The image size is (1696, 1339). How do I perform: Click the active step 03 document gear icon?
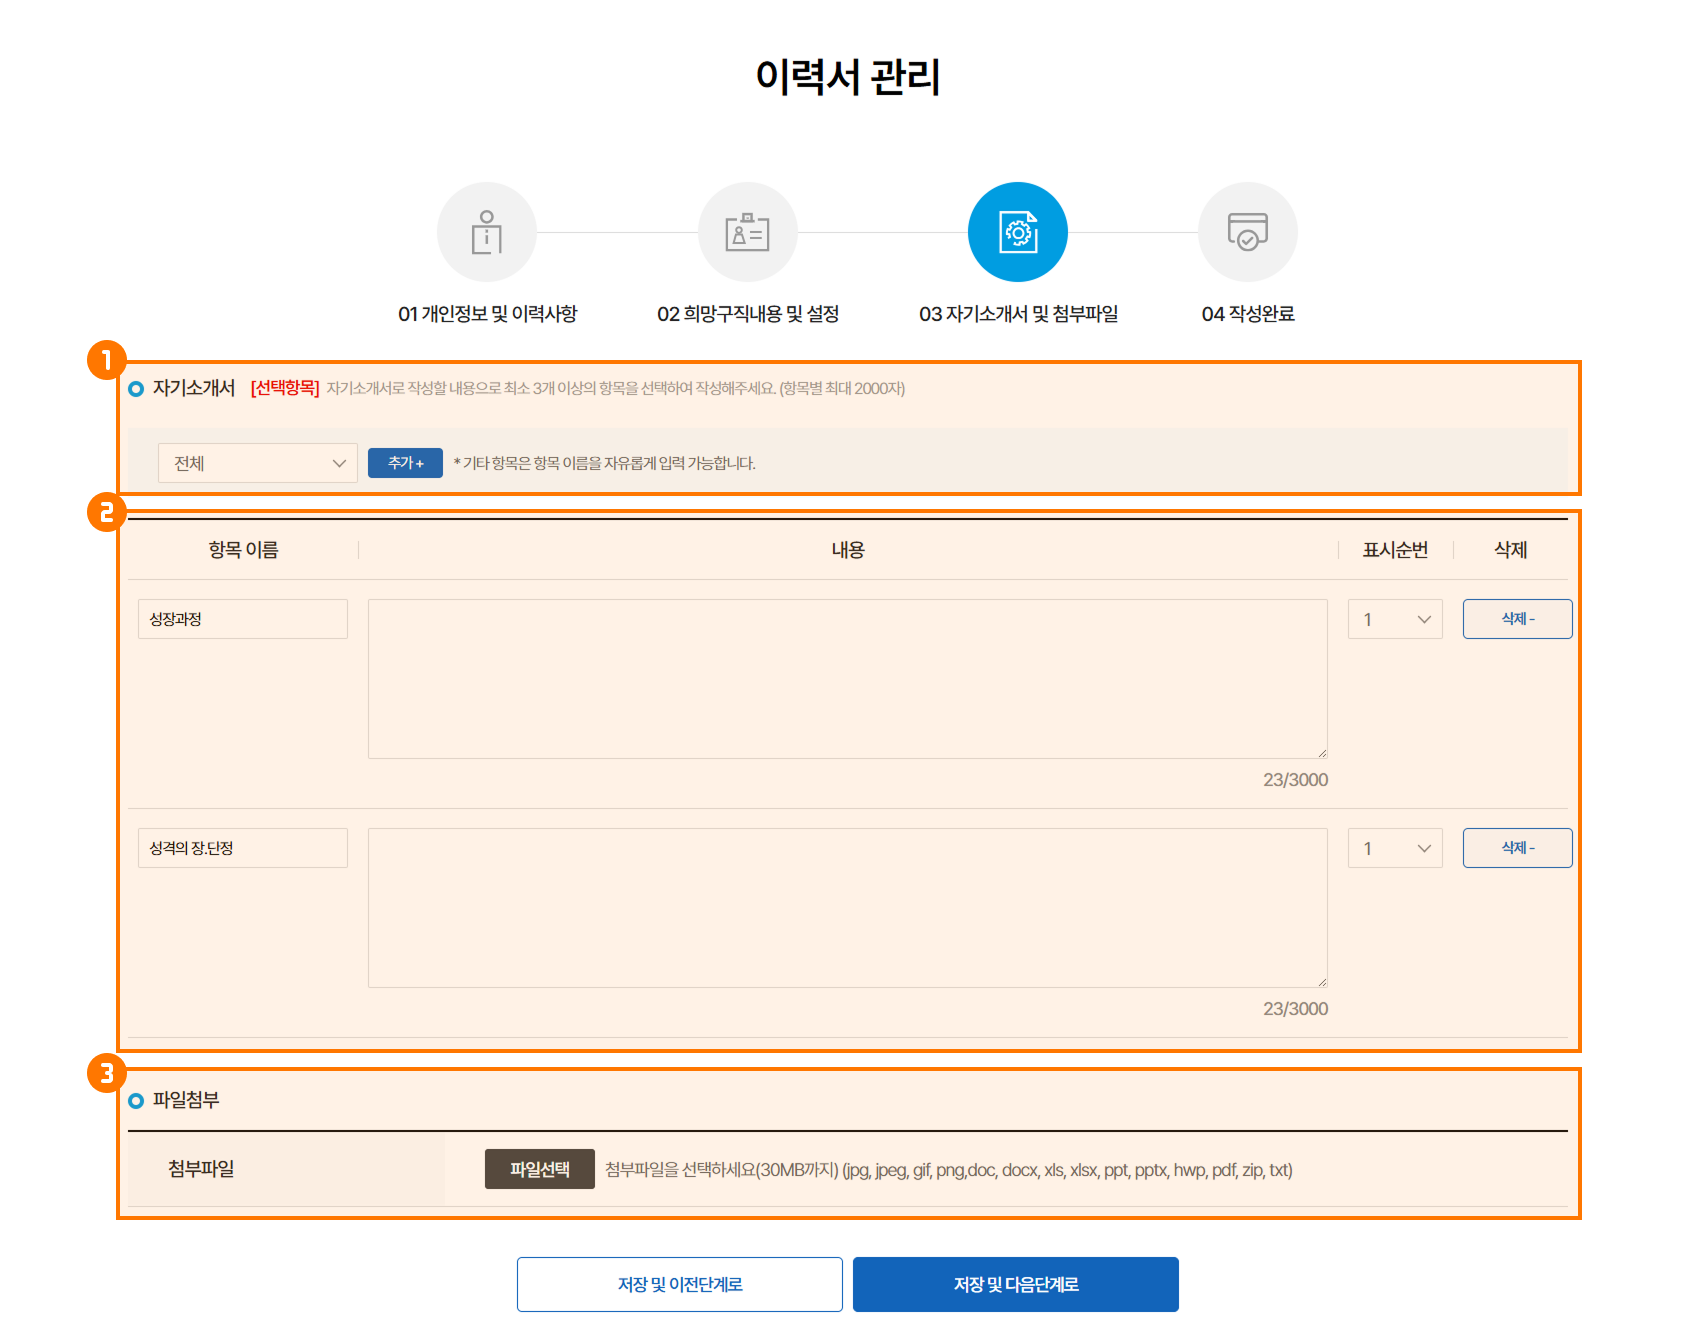click(x=1018, y=232)
